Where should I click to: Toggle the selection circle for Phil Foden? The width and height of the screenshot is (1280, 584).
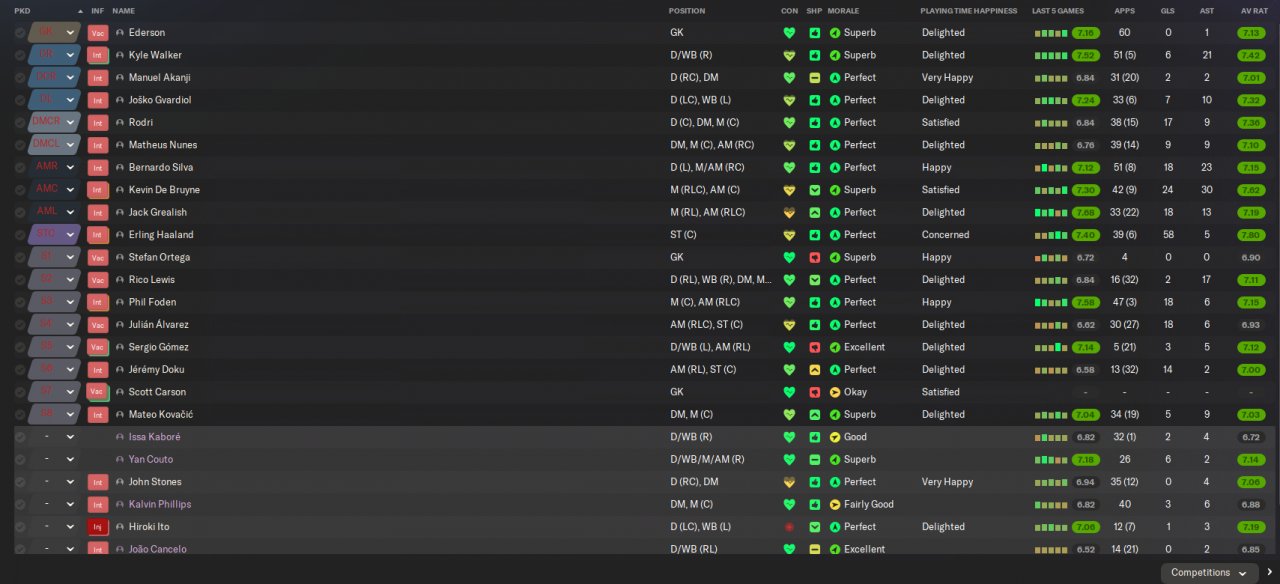click(20, 302)
